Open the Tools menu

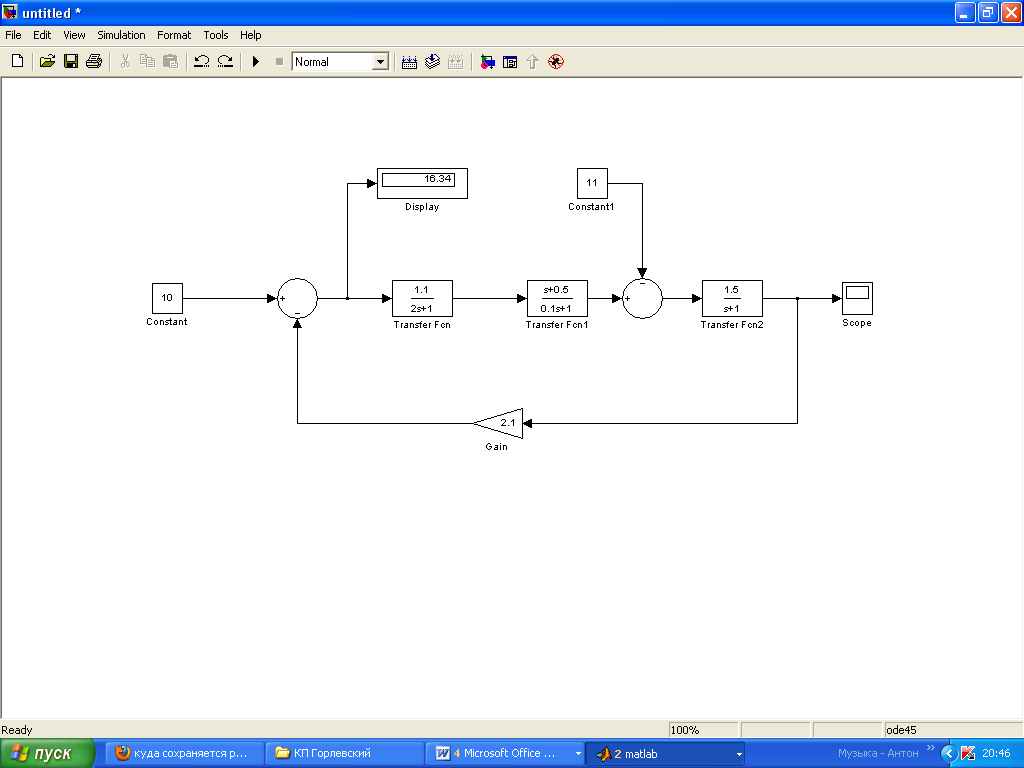click(216, 35)
